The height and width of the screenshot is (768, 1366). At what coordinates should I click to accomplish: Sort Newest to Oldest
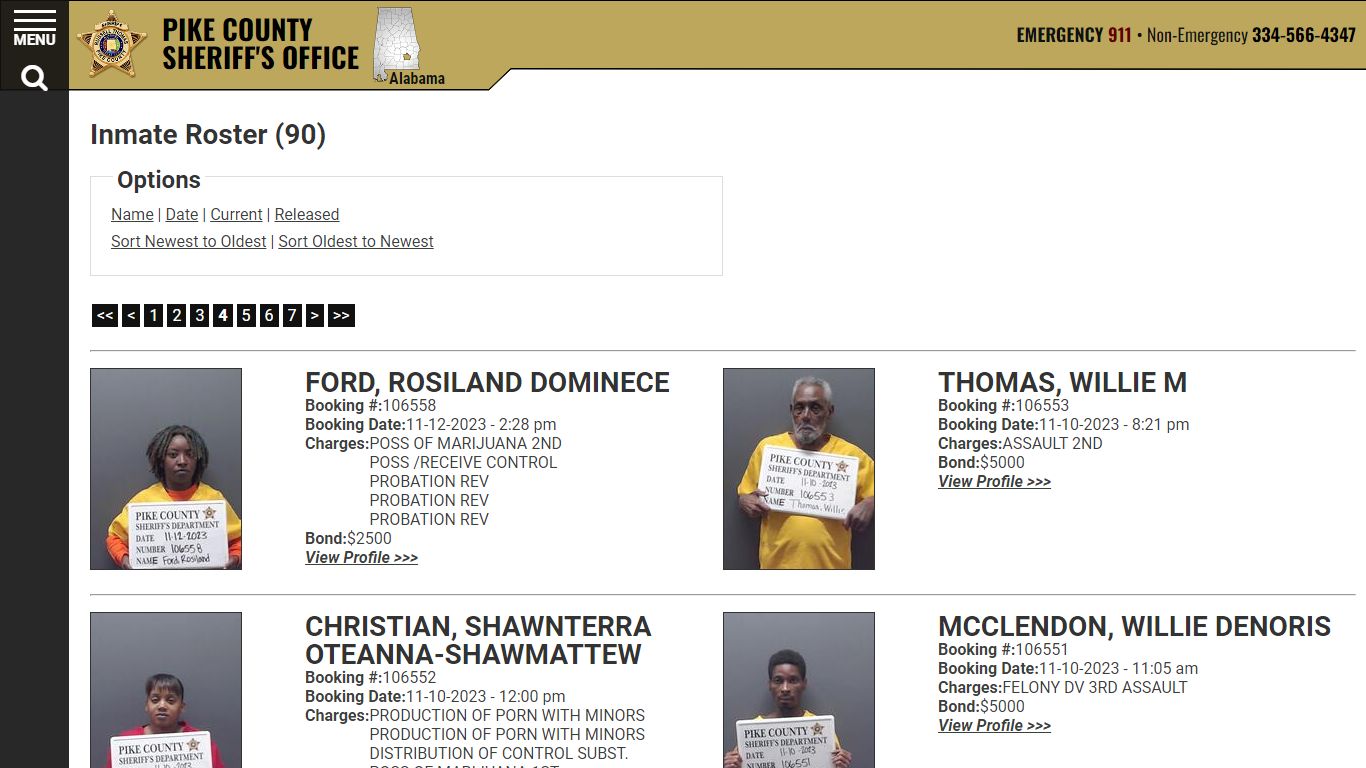[x=189, y=241]
